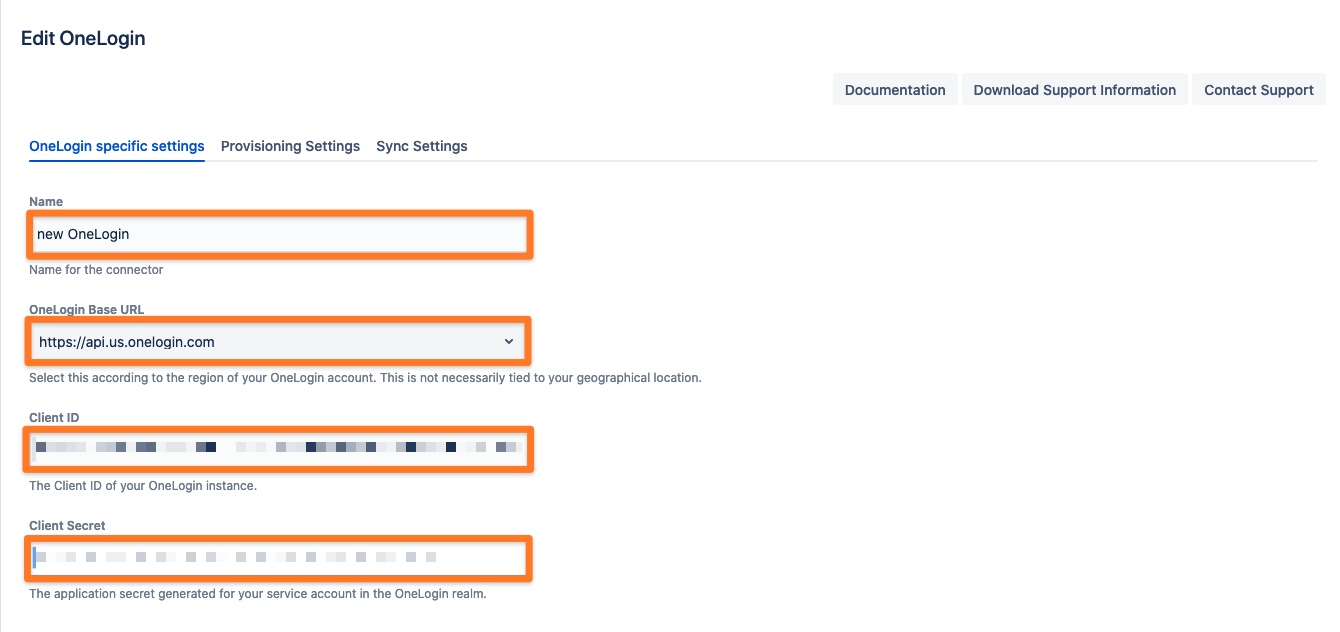Image resolution: width=1340 pixels, height=632 pixels.
Task: Click the 'Client ID' label
Action: click(x=54, y=418)
